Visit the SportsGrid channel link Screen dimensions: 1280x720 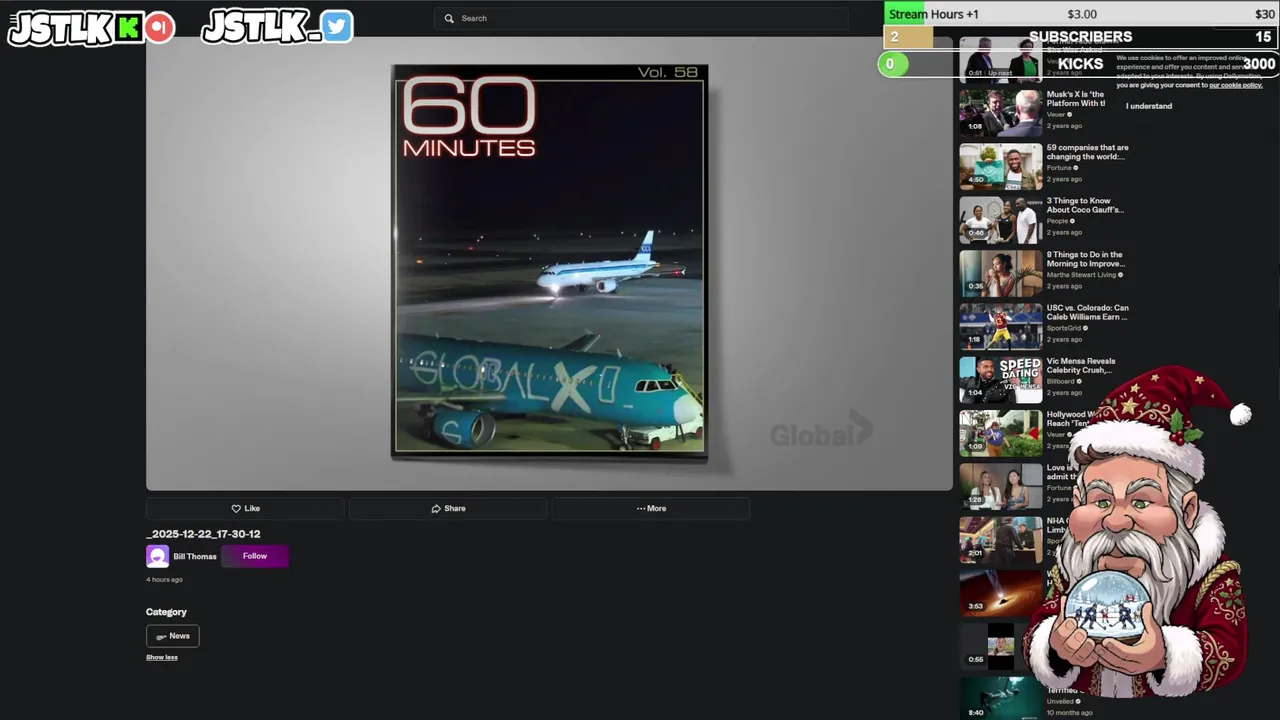click(x=1064, y=328)
